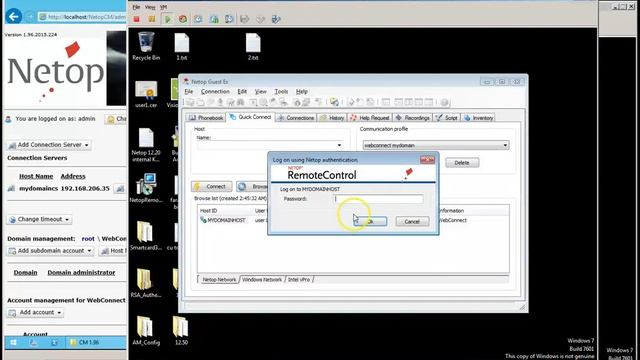
Task: Switch to the Connections tab
Action: pyautogui.click(x=296, y=118)
